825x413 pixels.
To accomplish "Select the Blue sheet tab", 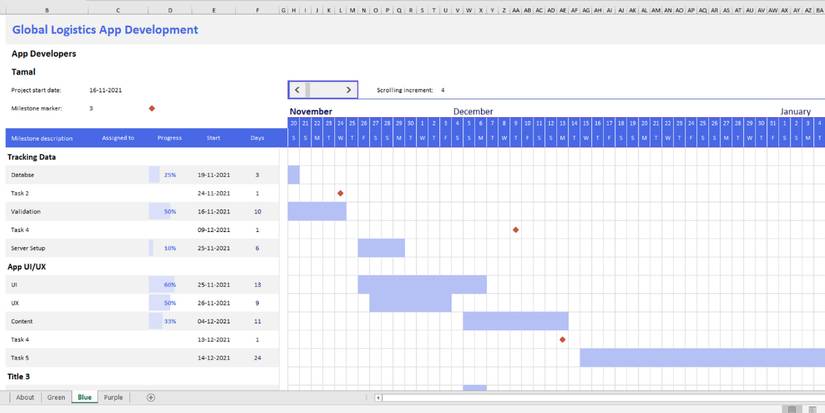I will click(x=85, y=397).
